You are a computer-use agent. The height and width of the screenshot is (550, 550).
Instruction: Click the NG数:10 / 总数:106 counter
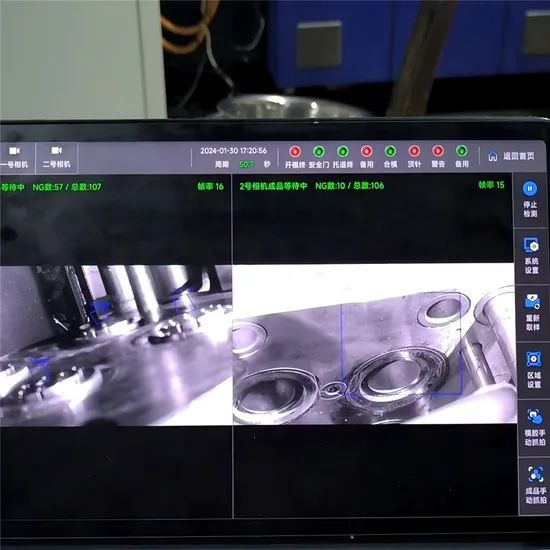point(350,186)
